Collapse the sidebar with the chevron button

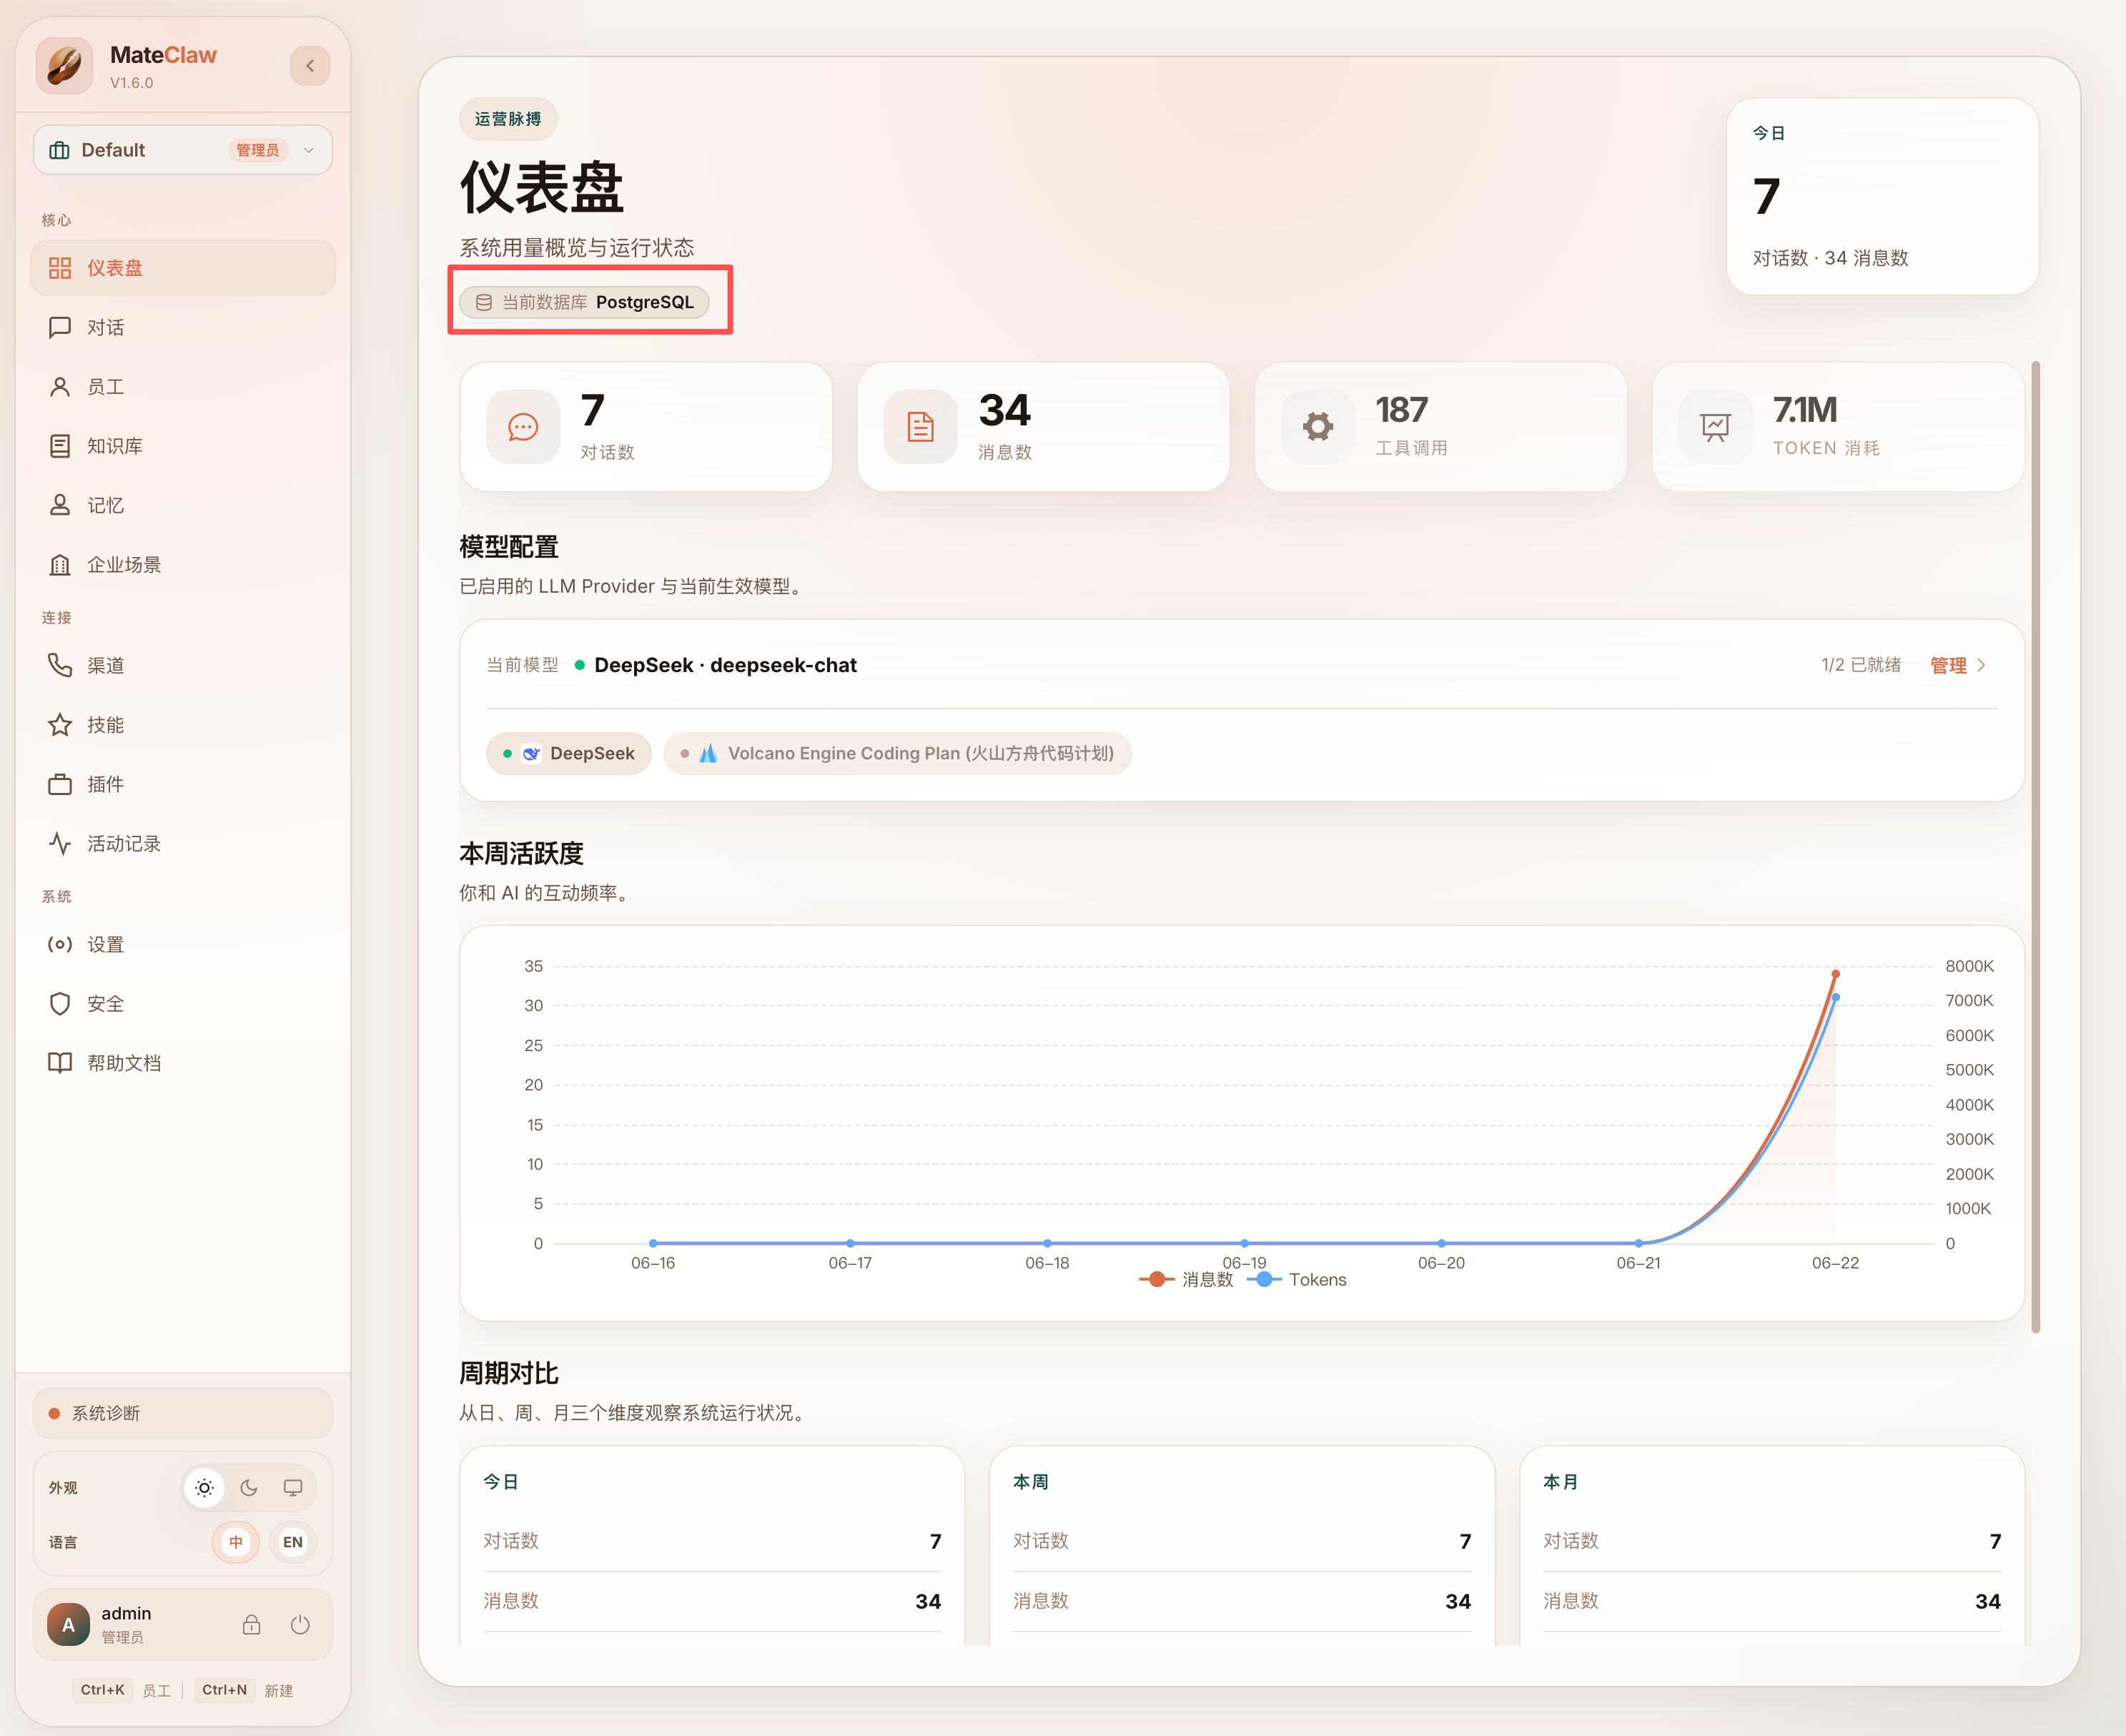click(x=310, y=66)
